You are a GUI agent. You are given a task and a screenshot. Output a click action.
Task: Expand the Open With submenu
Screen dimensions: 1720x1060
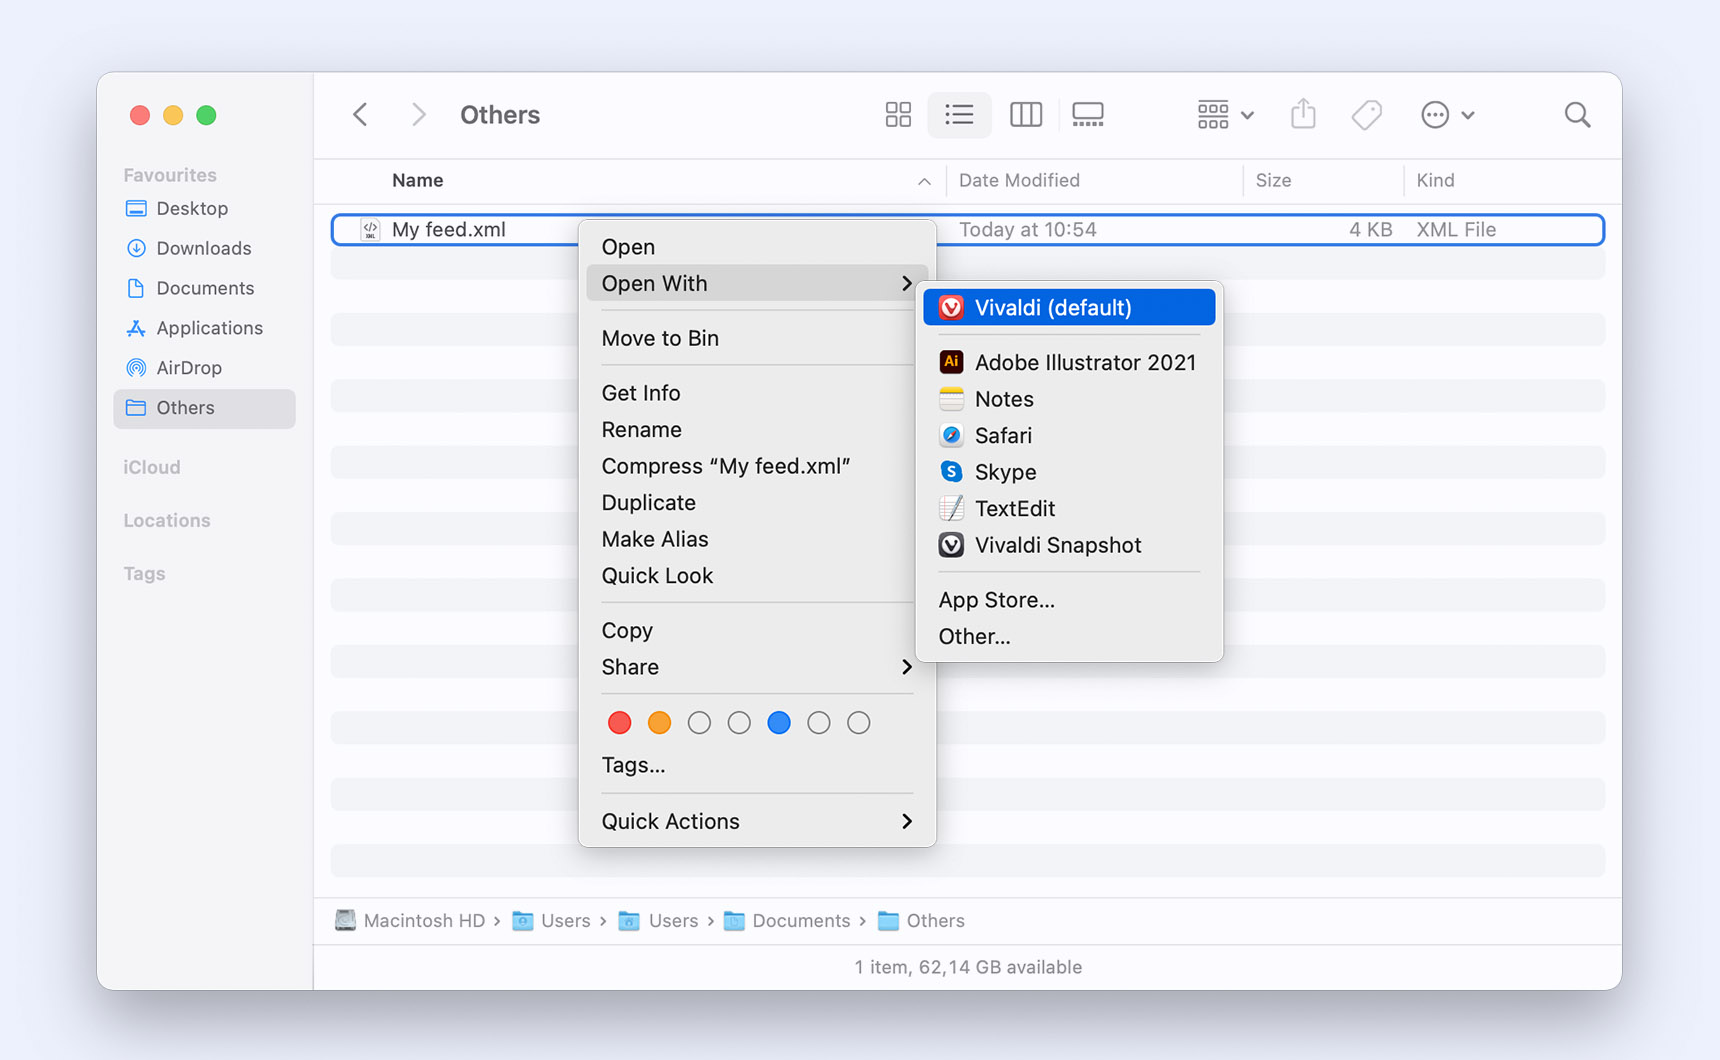point(757,283)
